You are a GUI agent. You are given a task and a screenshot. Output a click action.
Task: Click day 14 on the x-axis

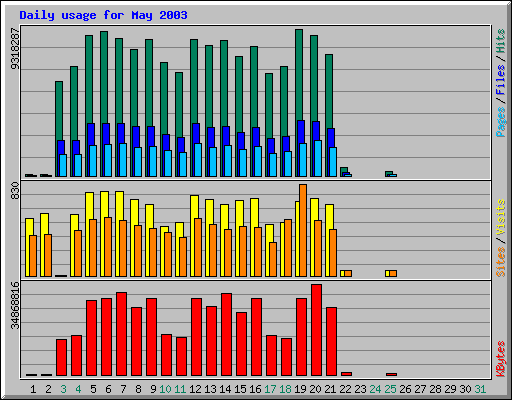pyautogui.click(x=225, y=389)
